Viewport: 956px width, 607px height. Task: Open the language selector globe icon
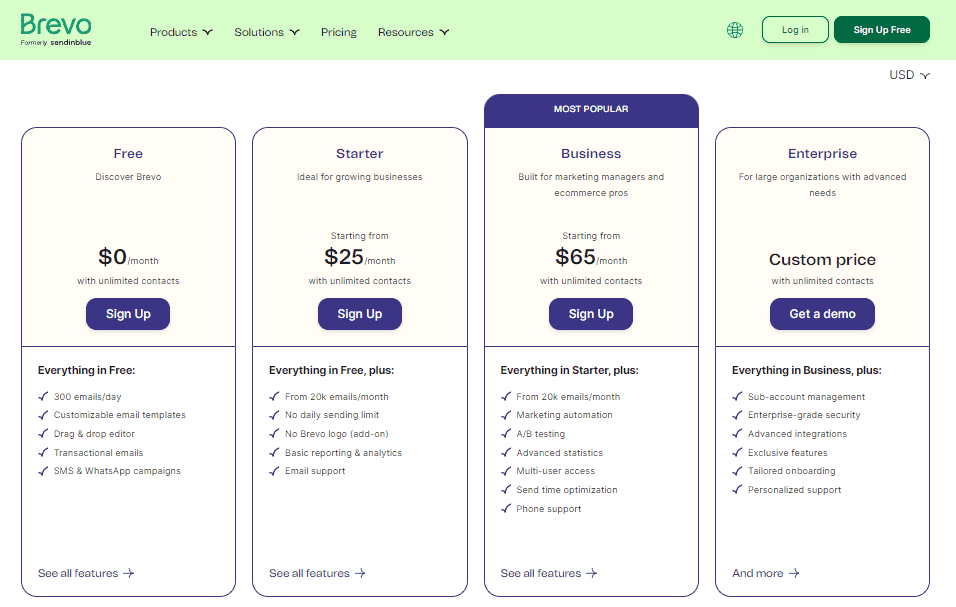(x=735, y=30)
